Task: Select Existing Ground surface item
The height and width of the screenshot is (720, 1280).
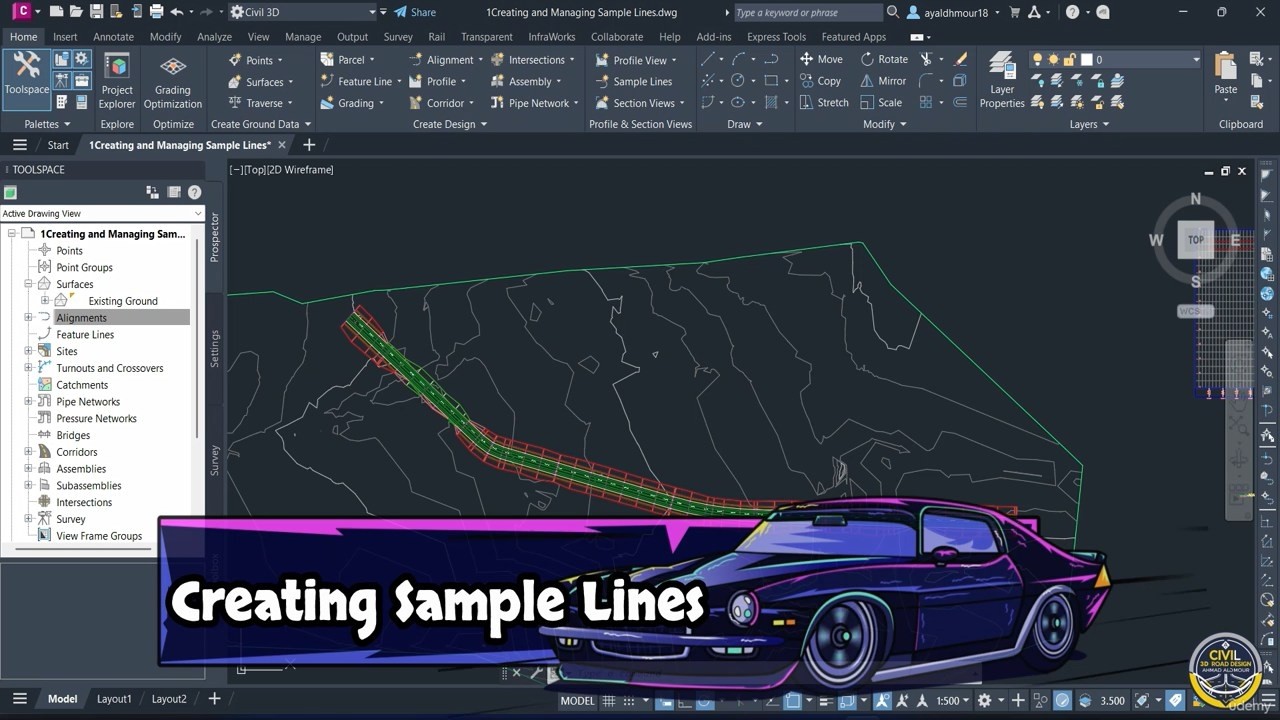Action: coord(123,301)
